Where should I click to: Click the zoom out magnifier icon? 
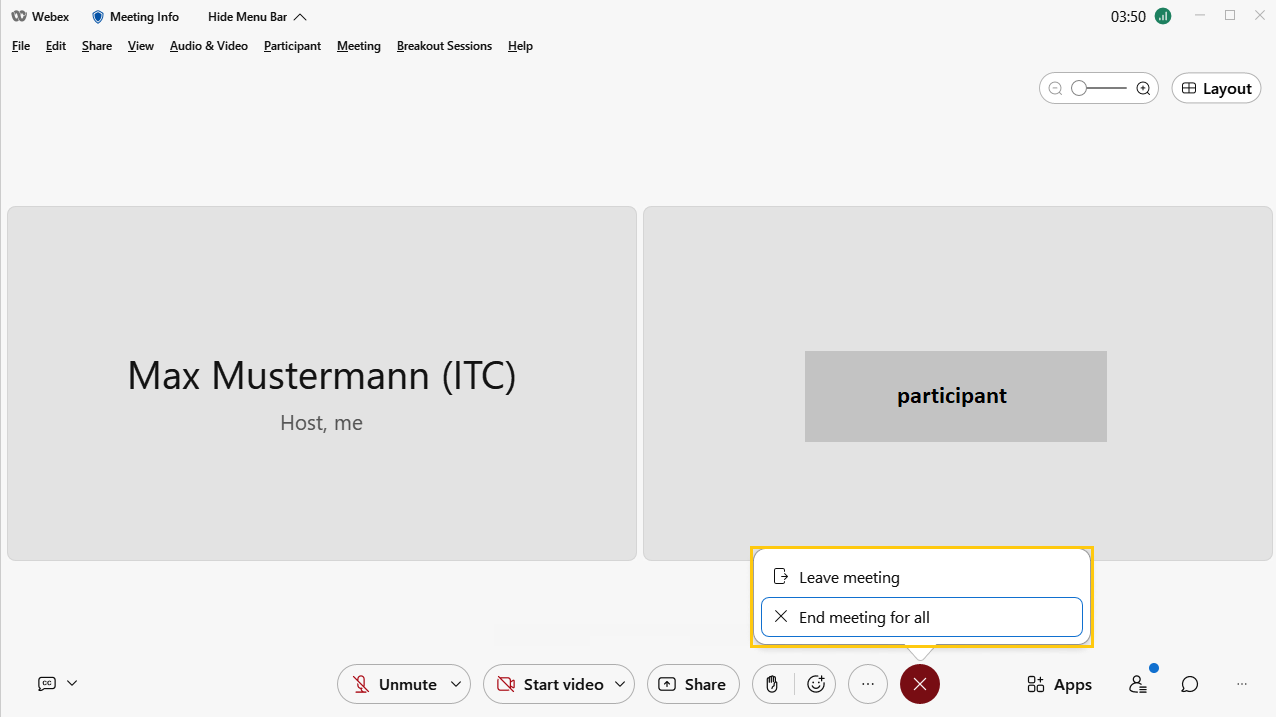pyautogui.click(x=1055, y=88)
